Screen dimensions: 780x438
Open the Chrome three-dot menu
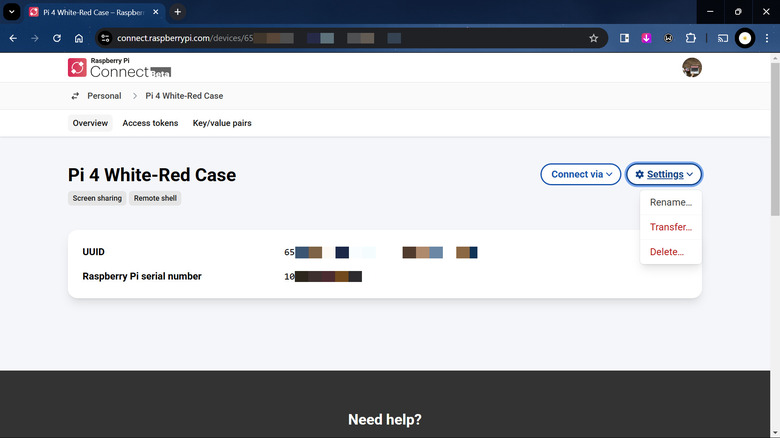tap(767, 38)
